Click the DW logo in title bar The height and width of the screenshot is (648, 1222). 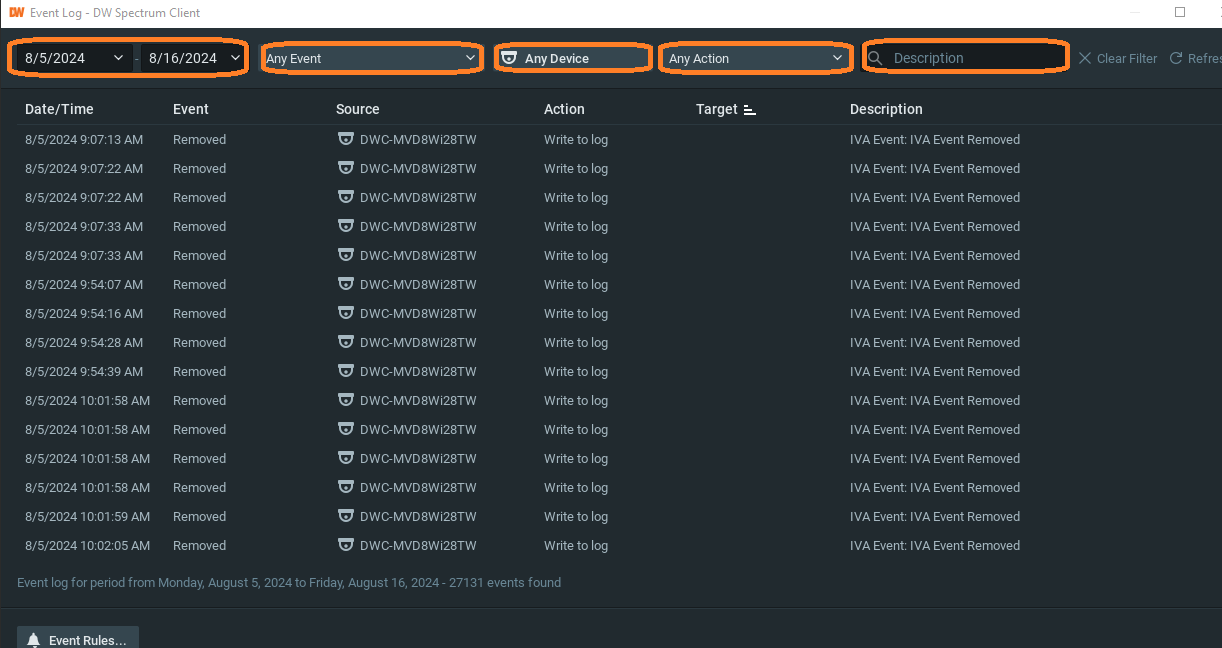16,13
